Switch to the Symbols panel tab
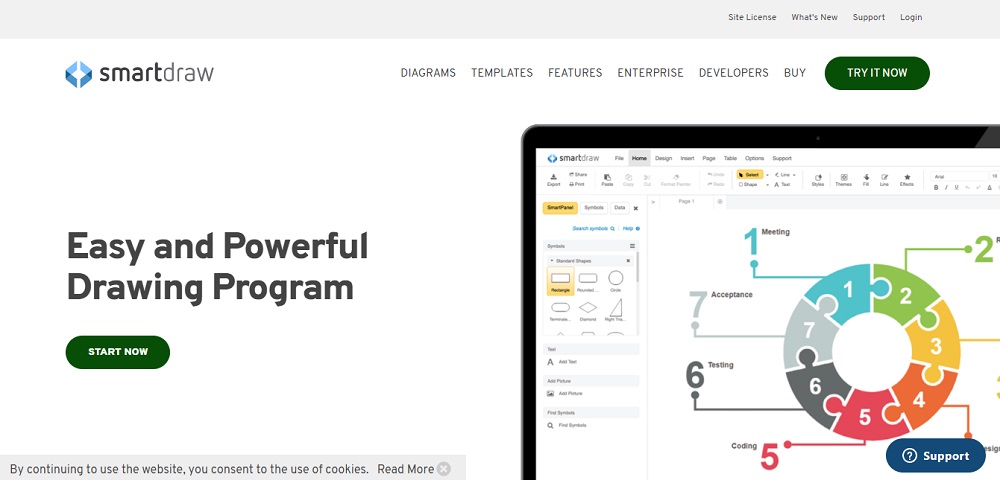 coord(593,208)
